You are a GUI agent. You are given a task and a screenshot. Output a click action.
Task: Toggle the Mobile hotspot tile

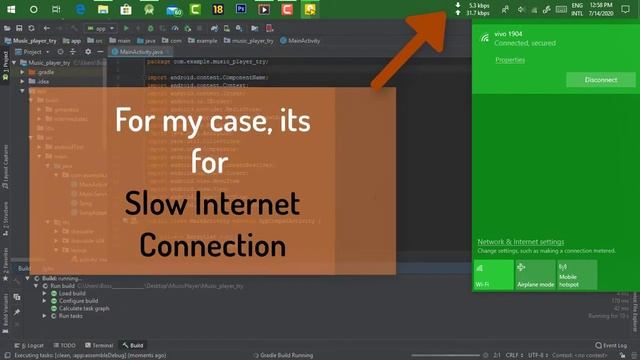tap(577, 275)
